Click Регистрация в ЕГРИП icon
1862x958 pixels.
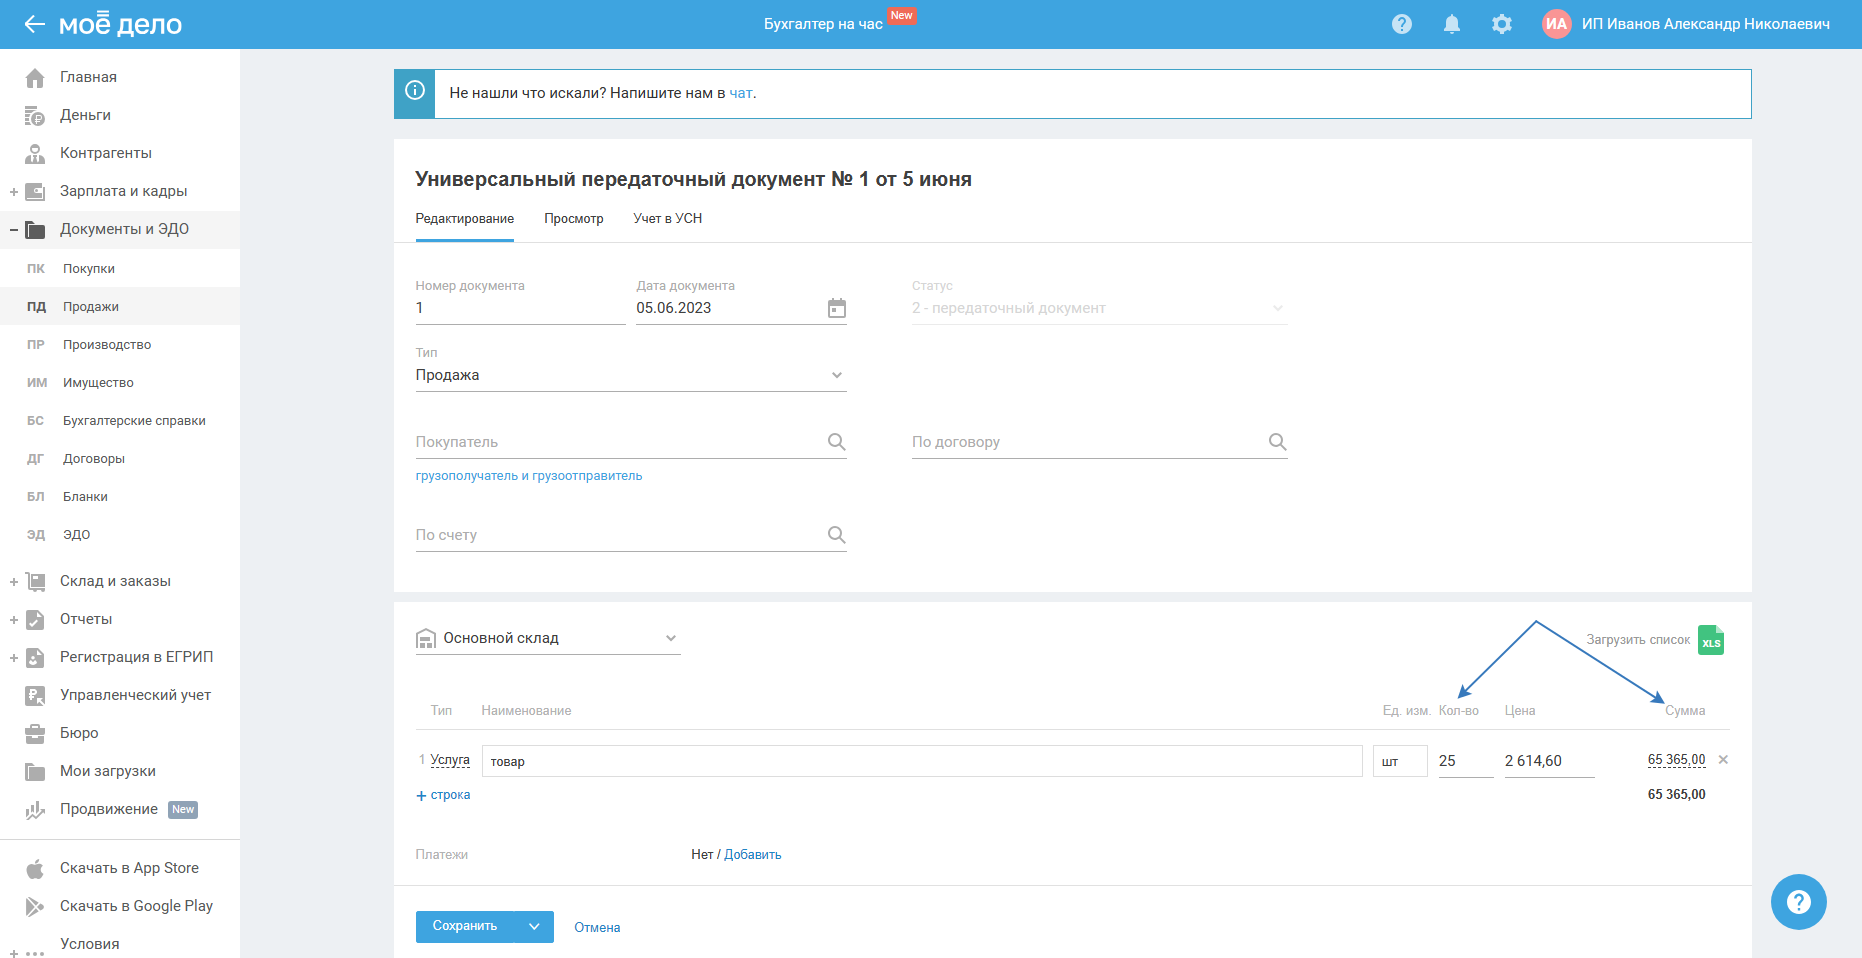tap(35, 657)
